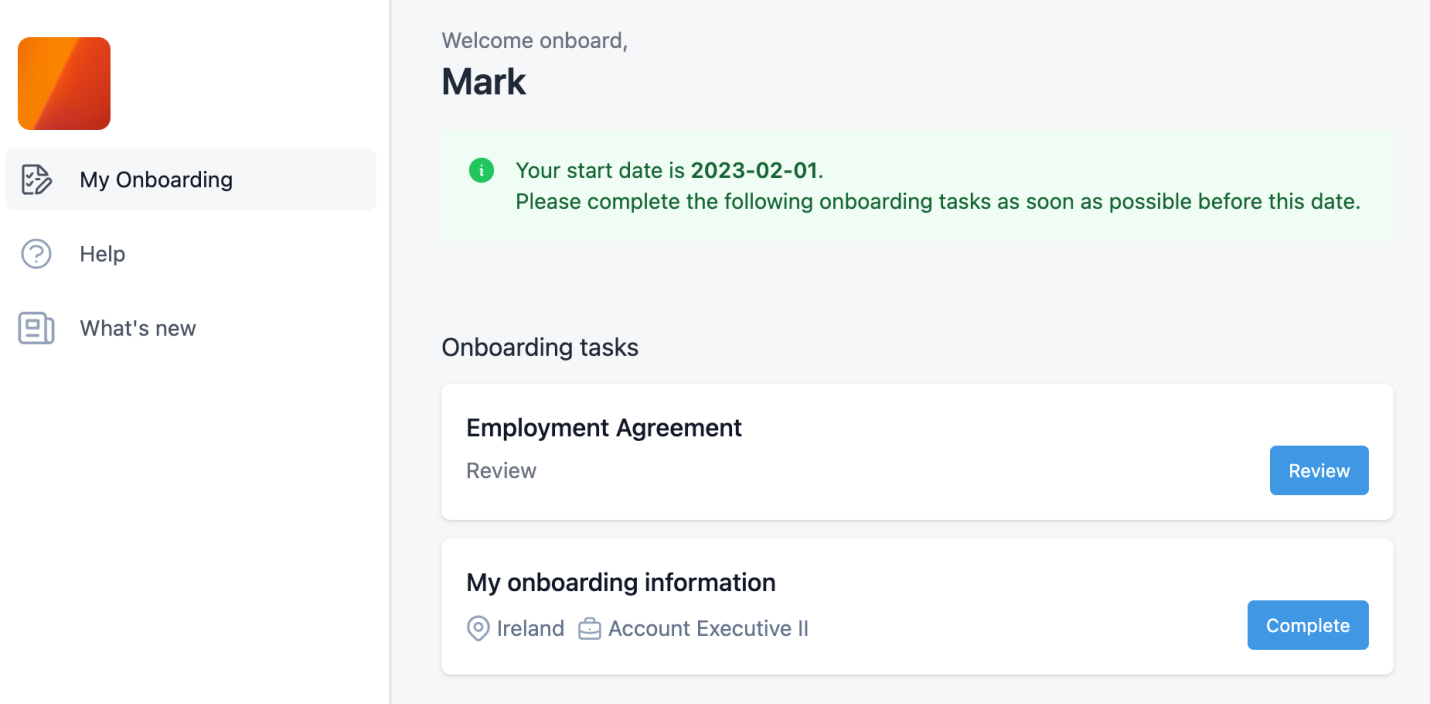Click the Account Executive II job title

pos(708,629)
